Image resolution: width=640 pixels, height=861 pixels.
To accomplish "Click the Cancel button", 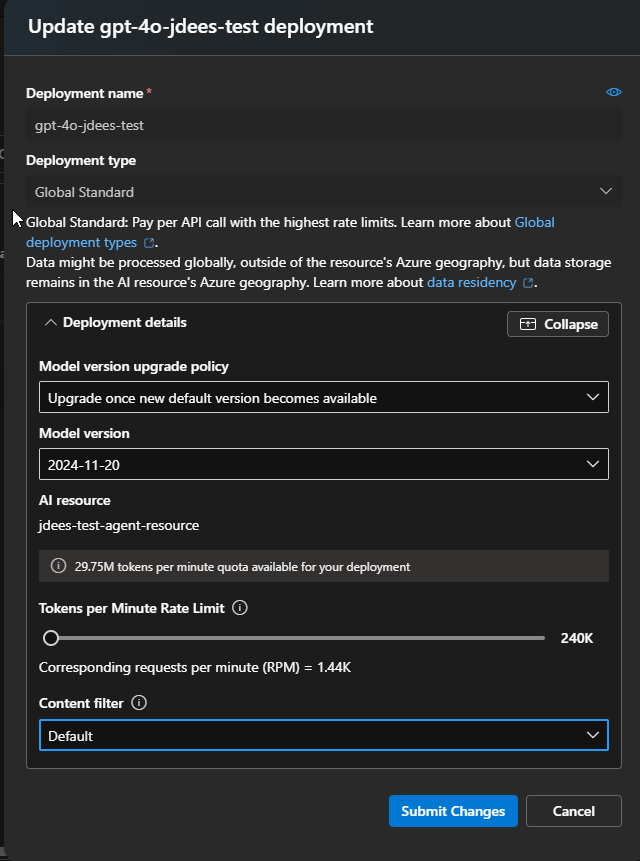I will [574, 811].
